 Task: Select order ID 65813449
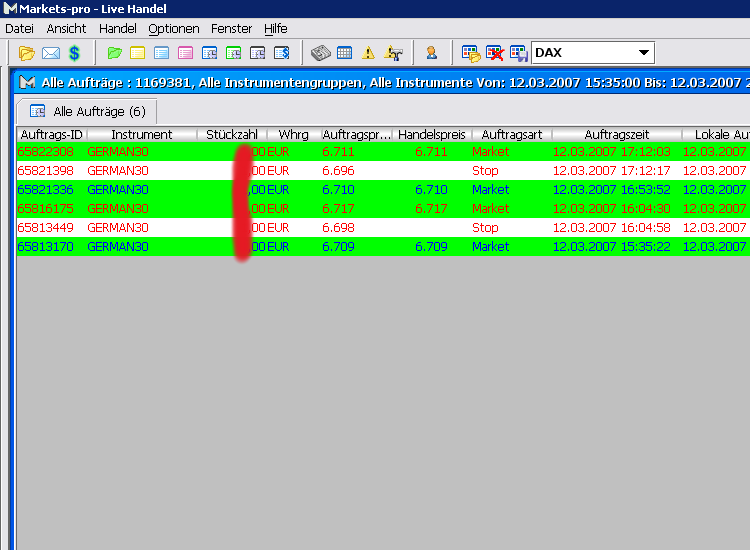point(45,228)
